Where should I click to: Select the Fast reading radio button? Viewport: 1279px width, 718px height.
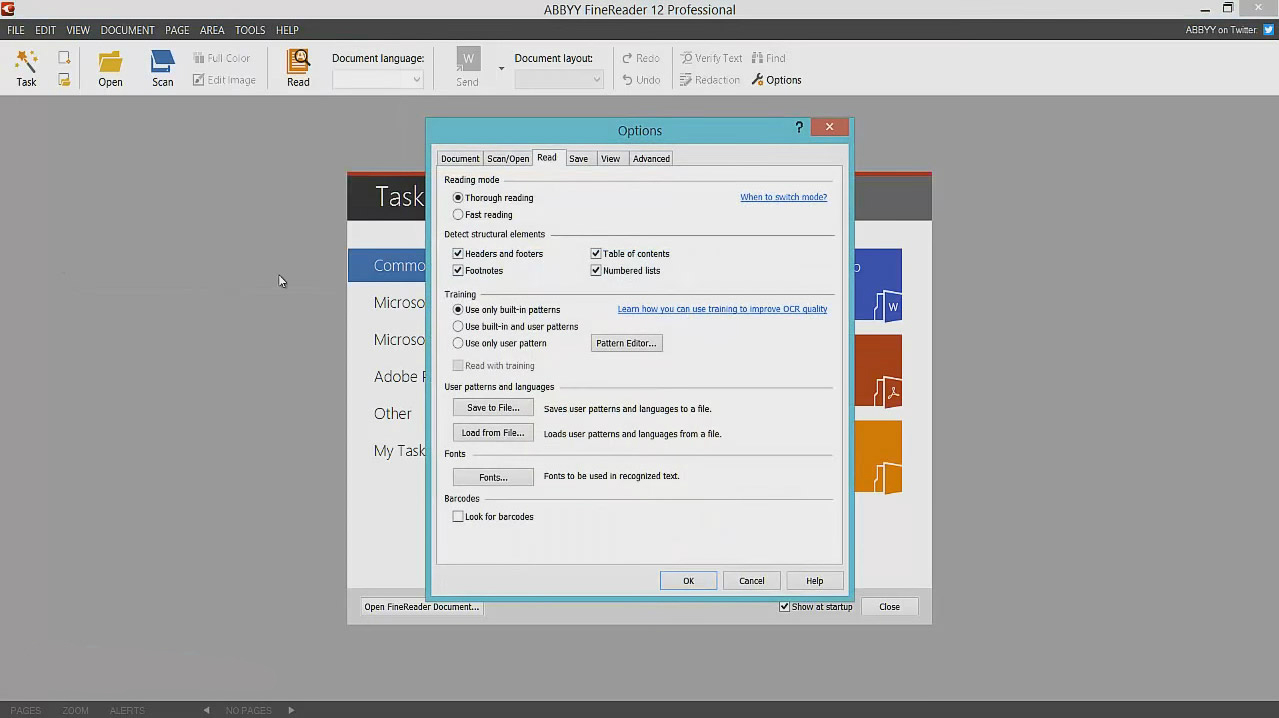[x=458, y=215]
